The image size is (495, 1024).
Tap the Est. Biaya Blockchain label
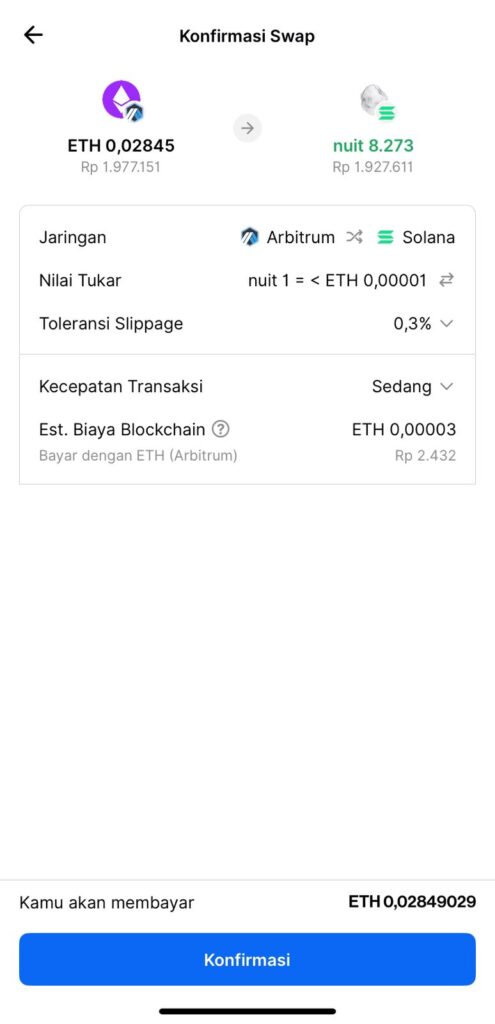(x=122, y=429)
